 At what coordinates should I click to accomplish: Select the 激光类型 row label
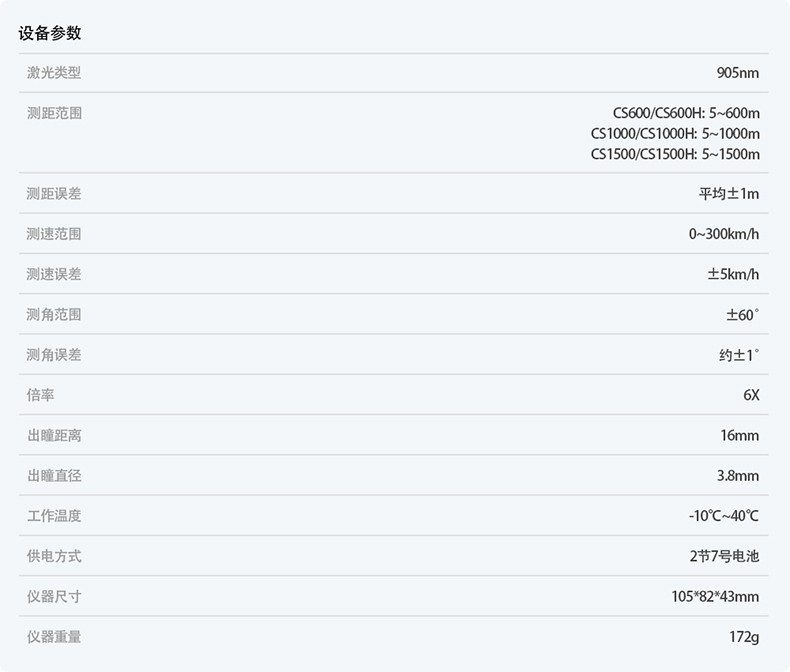point(54,73)
